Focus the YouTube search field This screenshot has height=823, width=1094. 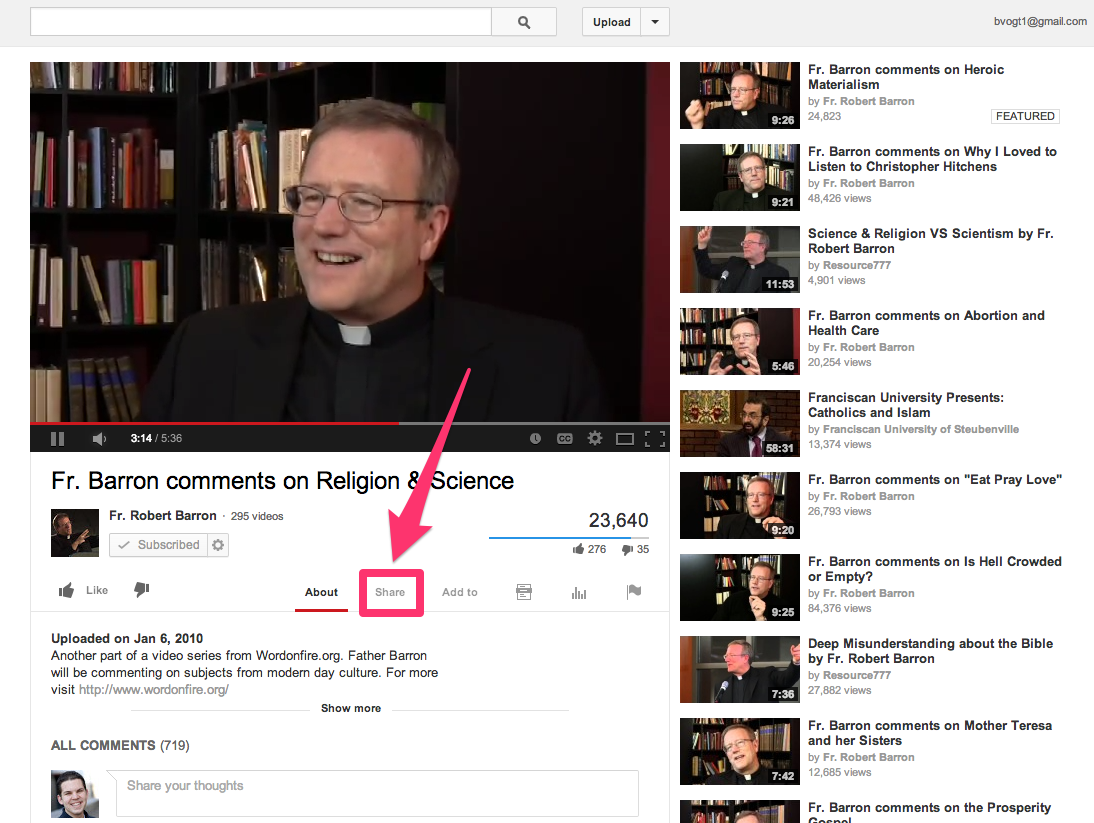pos(261,22)
